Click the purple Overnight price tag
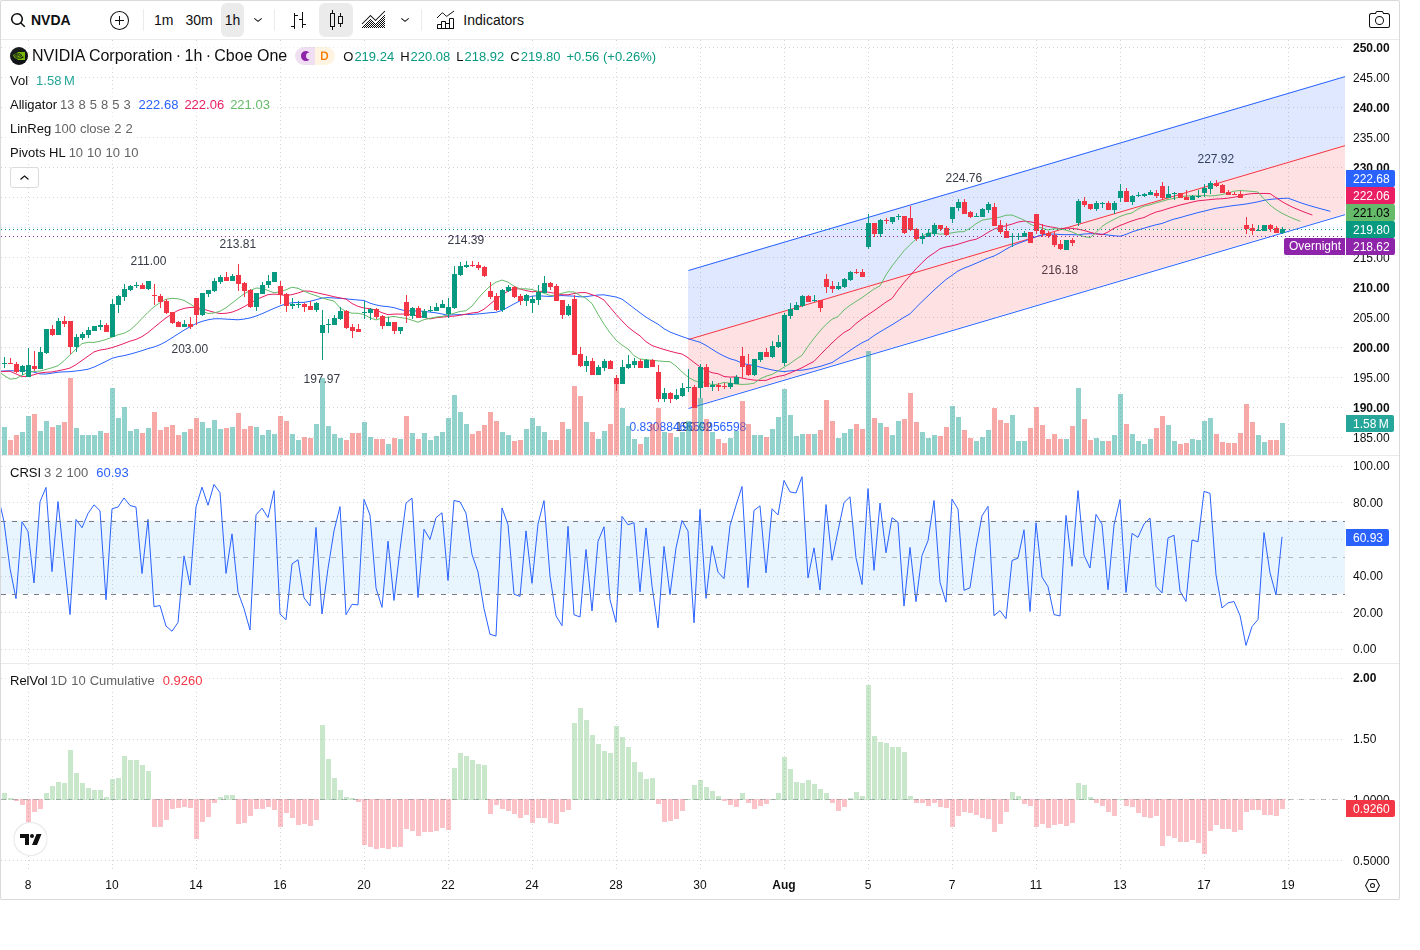 click(1314, 246)
